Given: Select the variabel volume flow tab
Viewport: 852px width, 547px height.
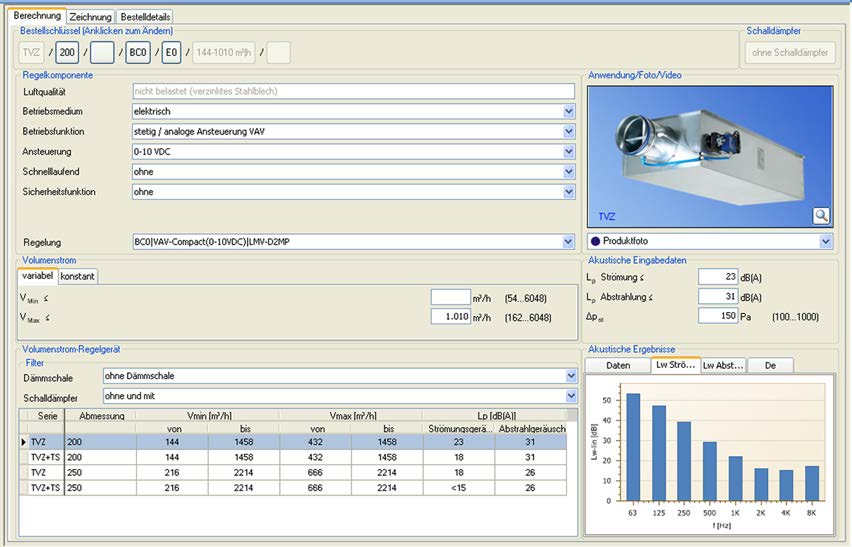Looking at the screenshot, I should (37, 275).
